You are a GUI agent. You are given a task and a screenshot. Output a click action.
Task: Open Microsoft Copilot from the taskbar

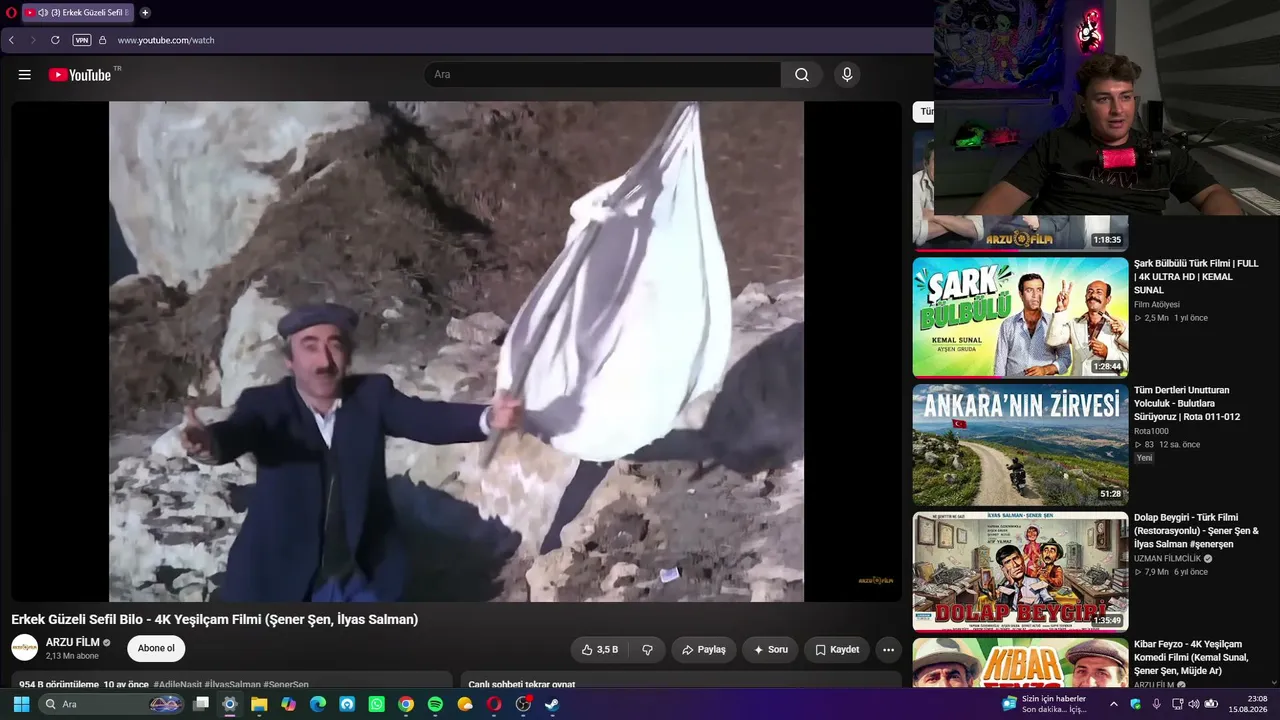tap(288, 704)
